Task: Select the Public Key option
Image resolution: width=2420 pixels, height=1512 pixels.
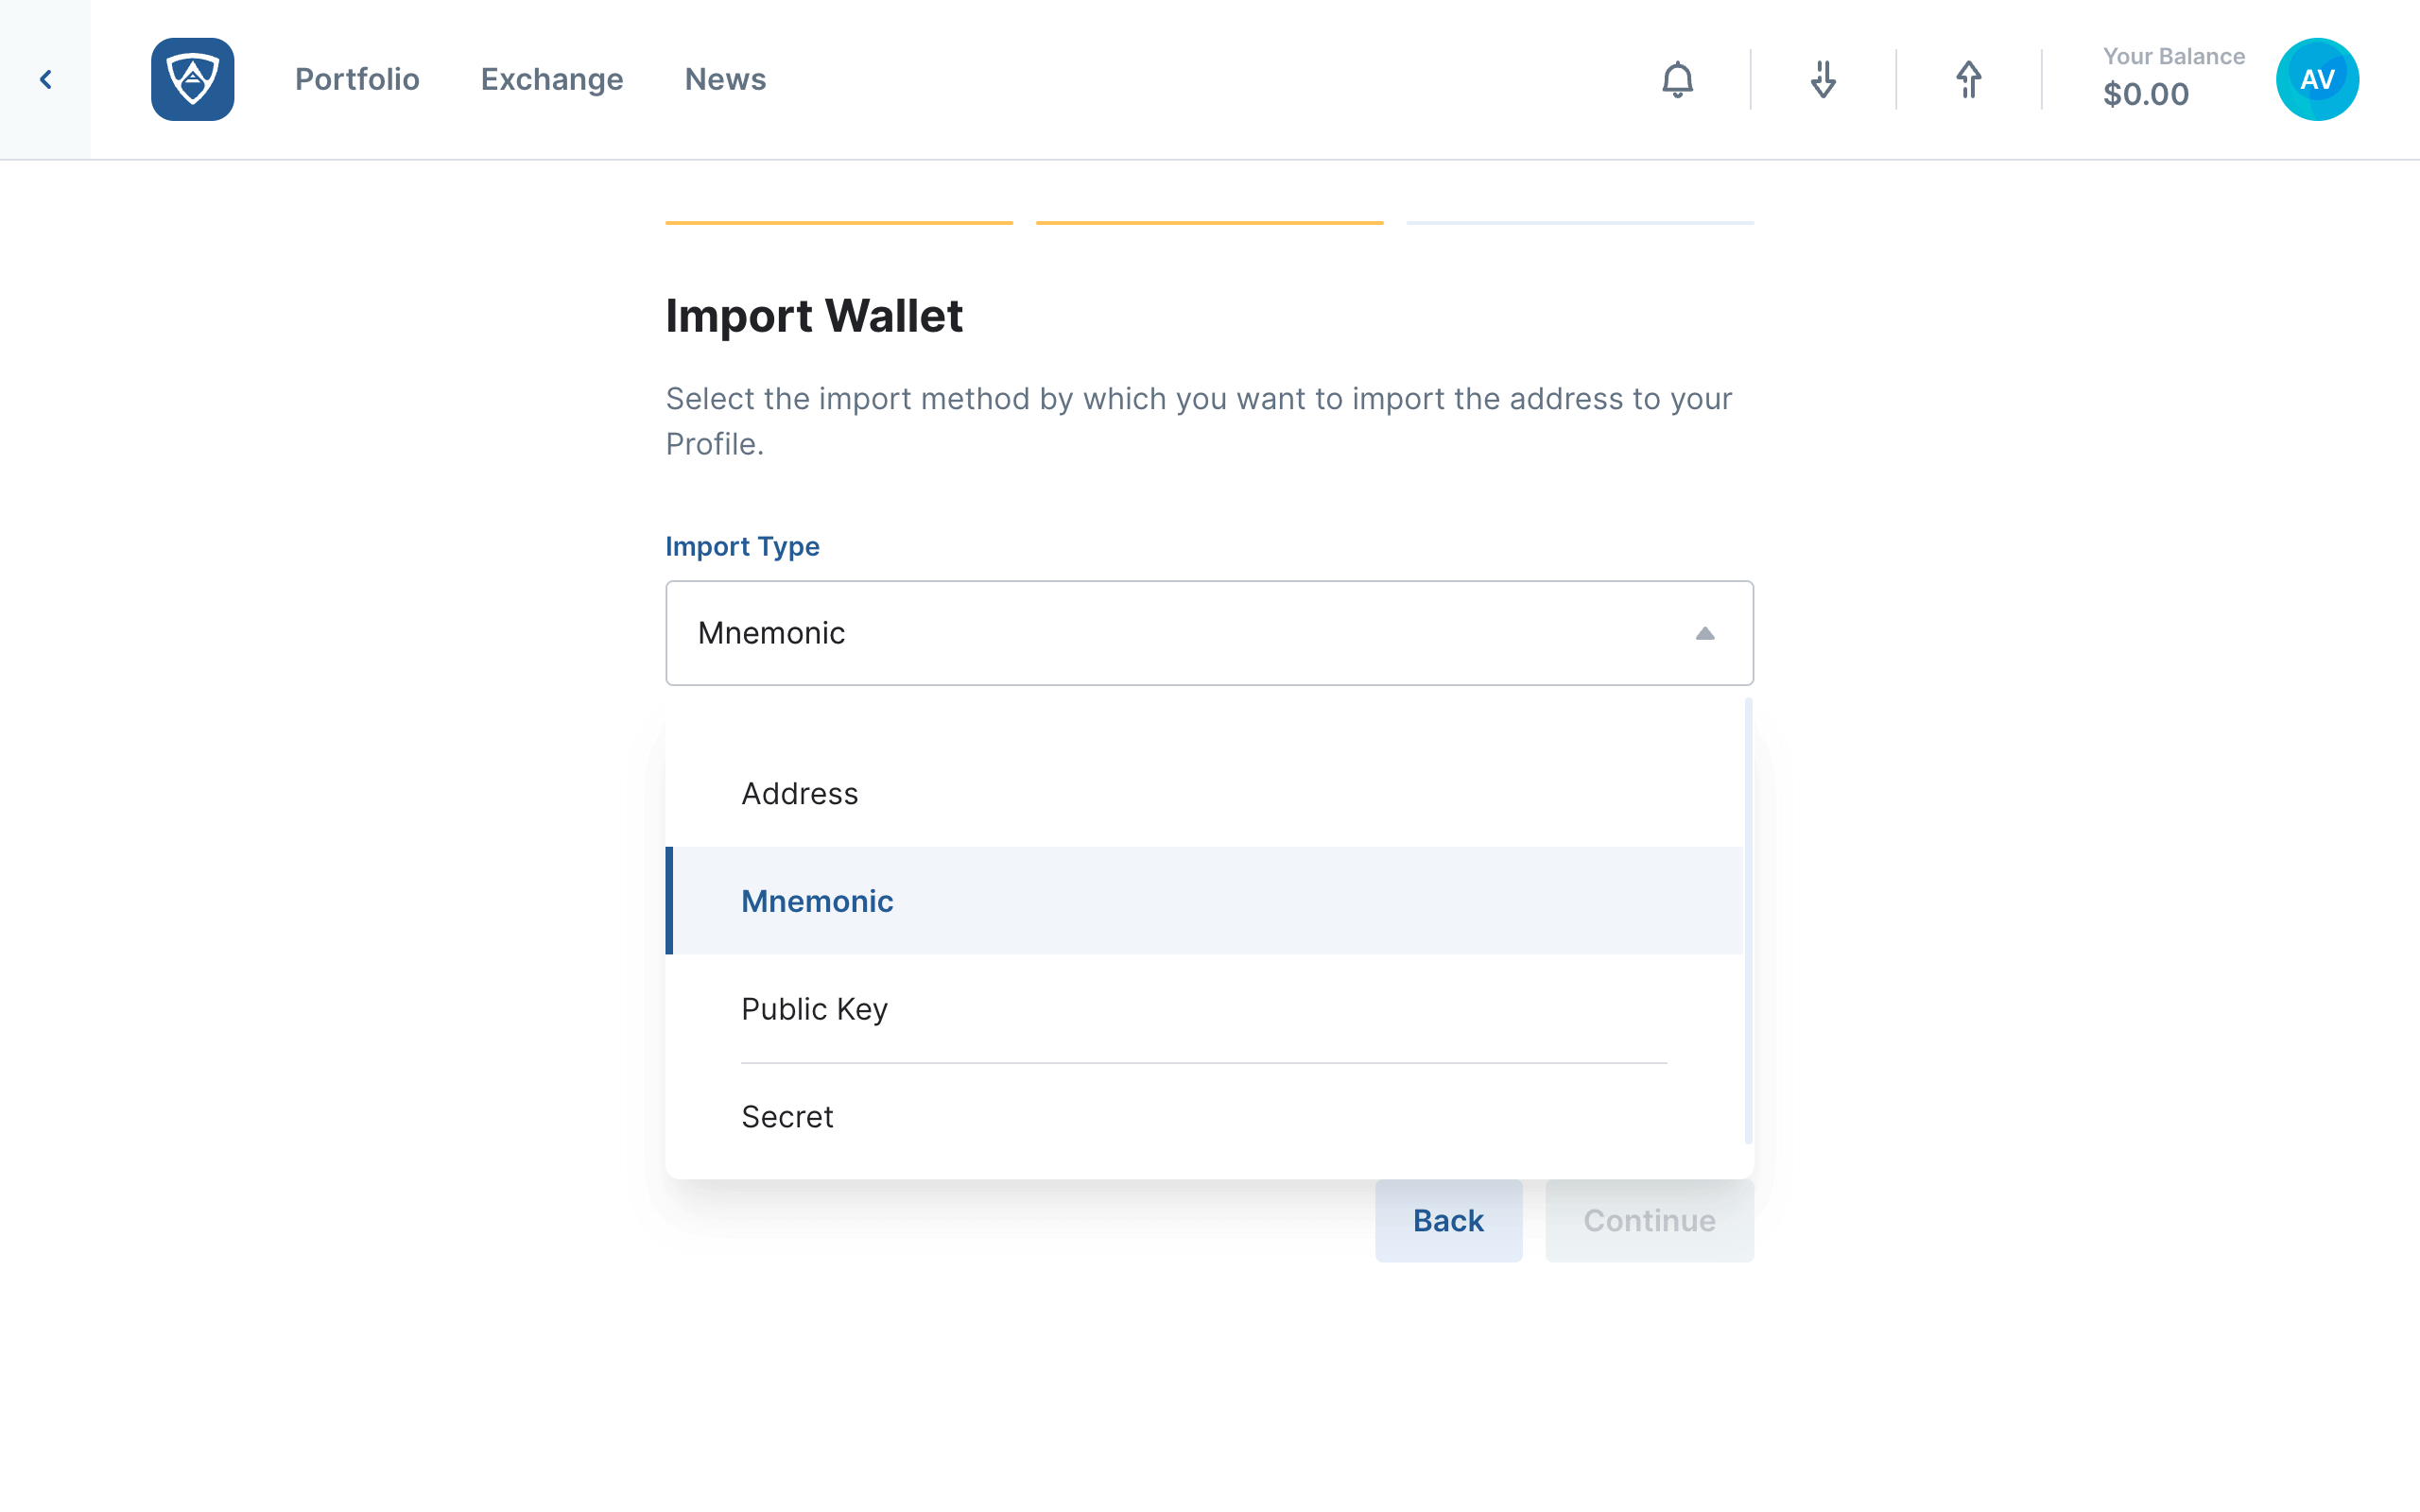Action: [1204, 1009]
